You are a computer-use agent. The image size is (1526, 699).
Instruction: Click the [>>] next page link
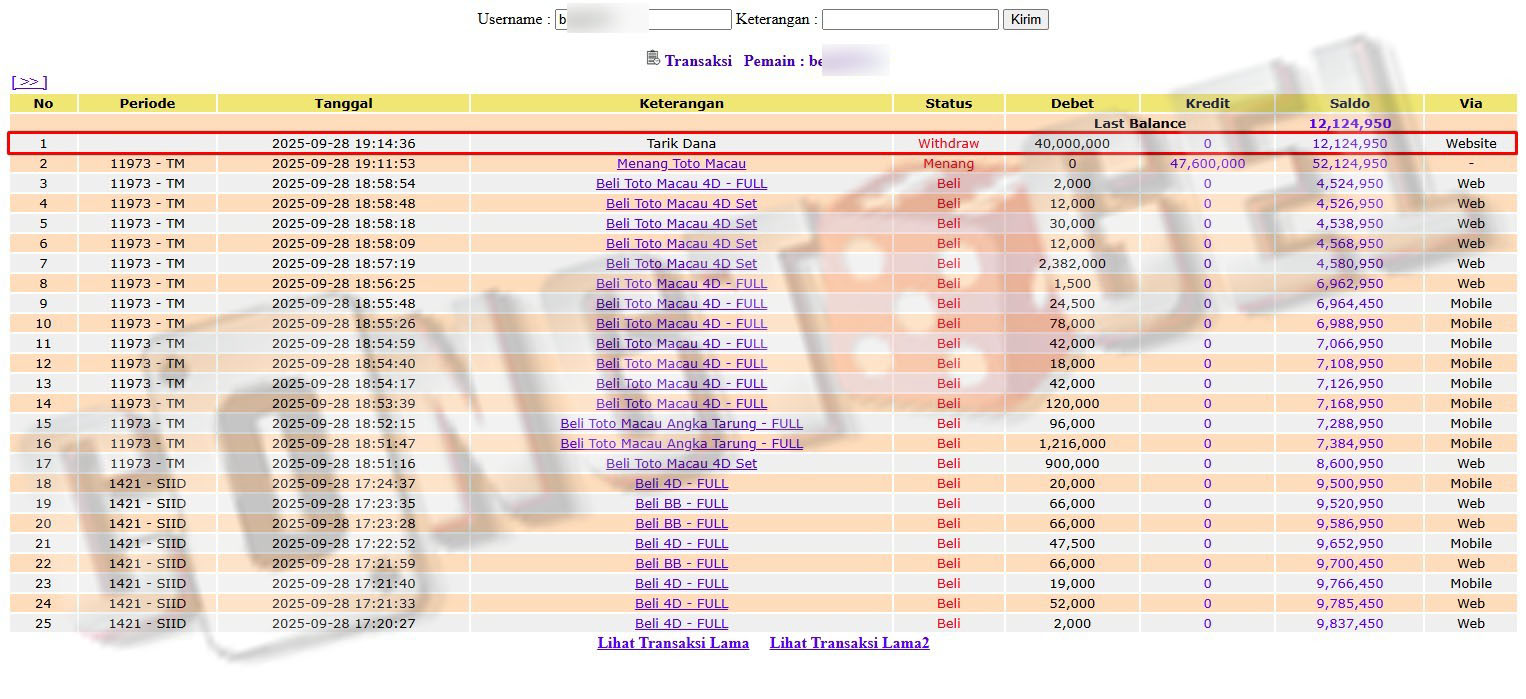[29, 82]
